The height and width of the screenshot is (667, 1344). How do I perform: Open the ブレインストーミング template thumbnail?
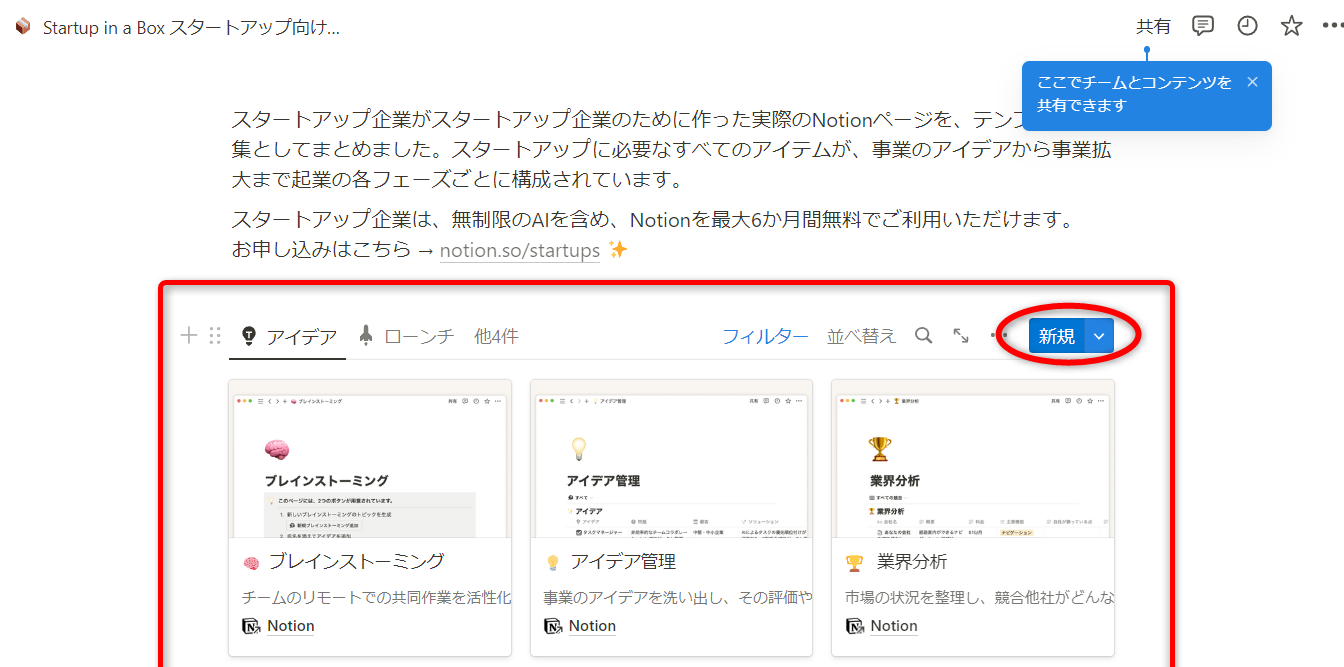click(x=370, y=460)
